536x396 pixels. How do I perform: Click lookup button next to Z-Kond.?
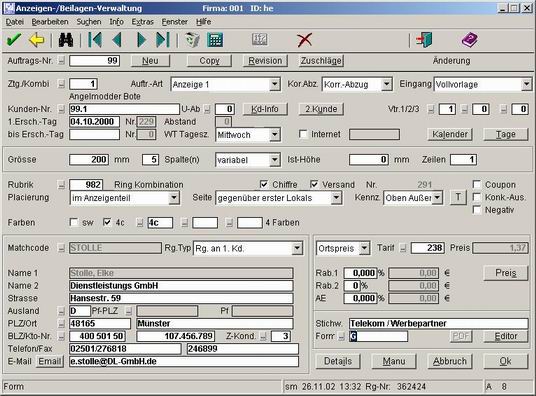pos(263,336)
